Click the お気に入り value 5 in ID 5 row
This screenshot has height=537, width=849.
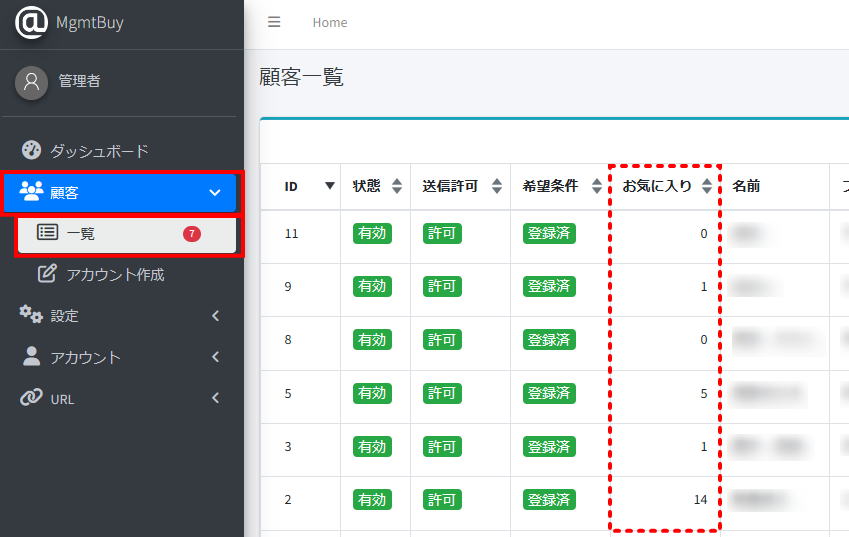click(704, 393)
